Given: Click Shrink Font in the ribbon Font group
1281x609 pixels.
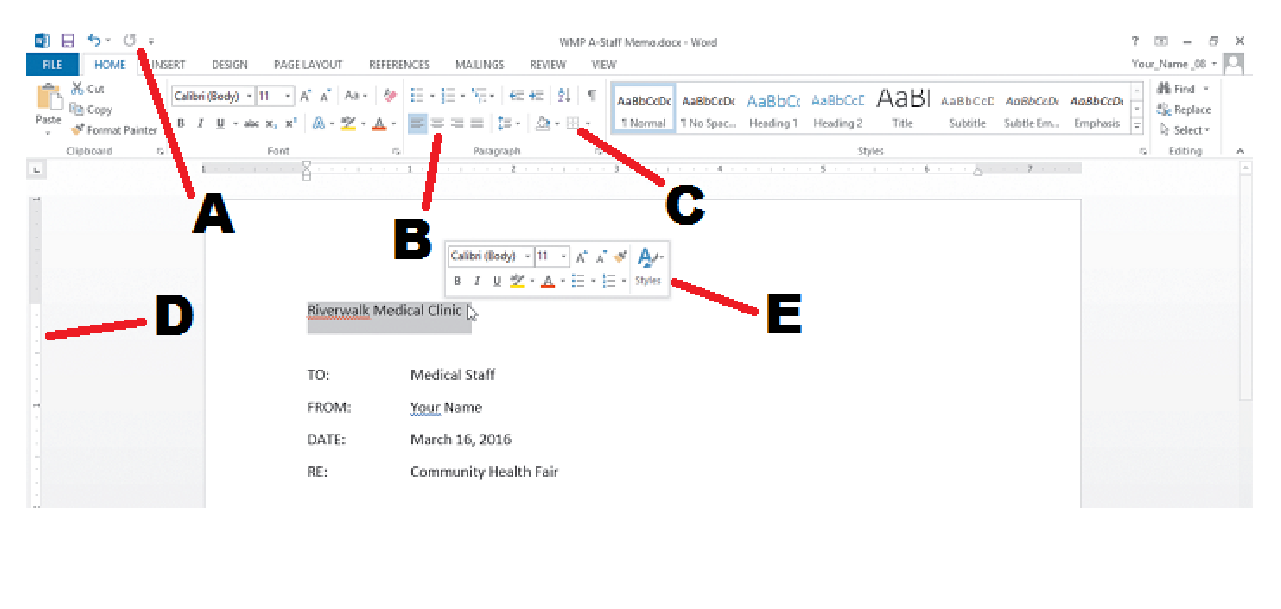Looking at the screenshot, I should [325, 96].
